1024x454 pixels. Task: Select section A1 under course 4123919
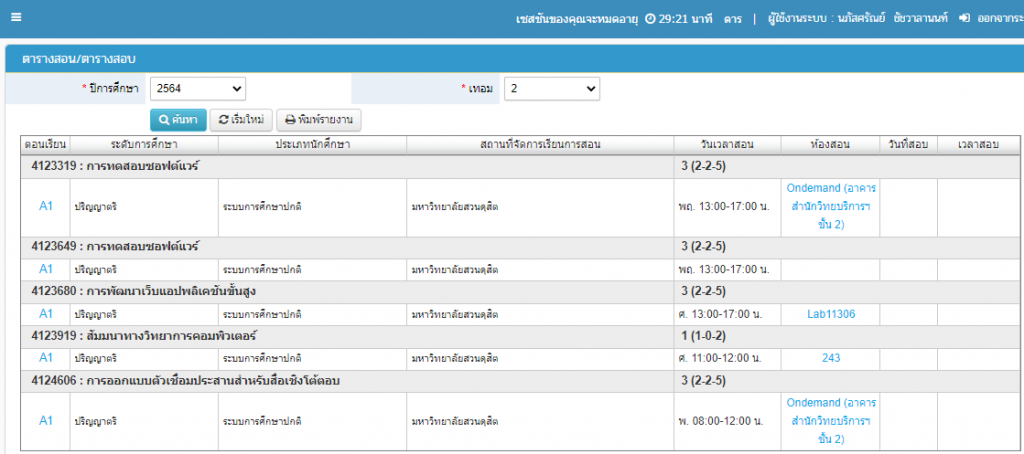coord(46,357)
